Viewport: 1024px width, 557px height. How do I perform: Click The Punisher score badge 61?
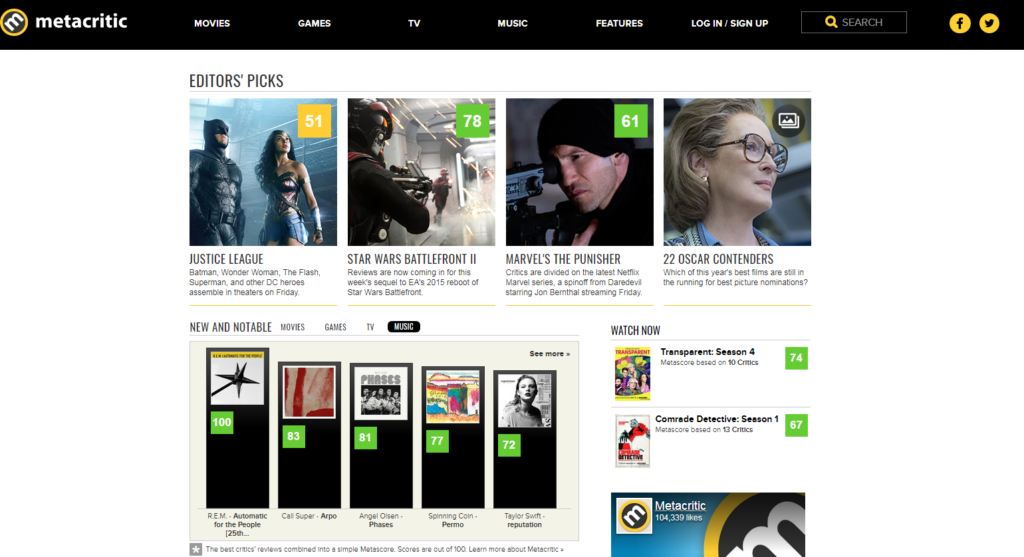(630, 121)
